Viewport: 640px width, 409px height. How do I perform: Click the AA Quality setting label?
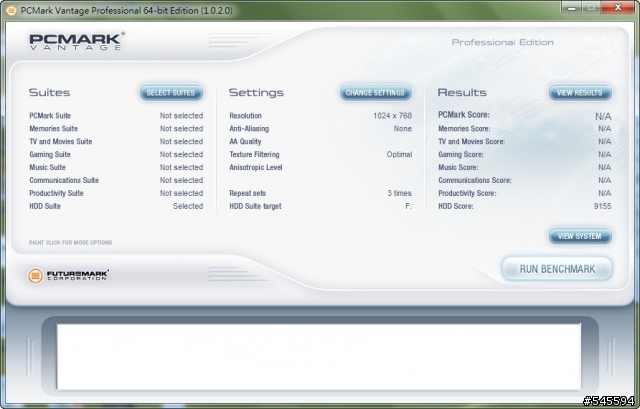[245, 142]
